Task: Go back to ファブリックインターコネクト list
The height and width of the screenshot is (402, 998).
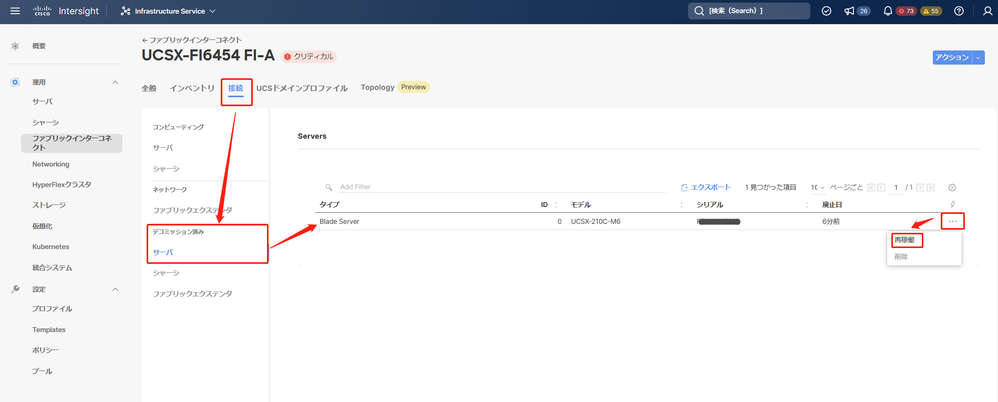Action: [192, 39]
